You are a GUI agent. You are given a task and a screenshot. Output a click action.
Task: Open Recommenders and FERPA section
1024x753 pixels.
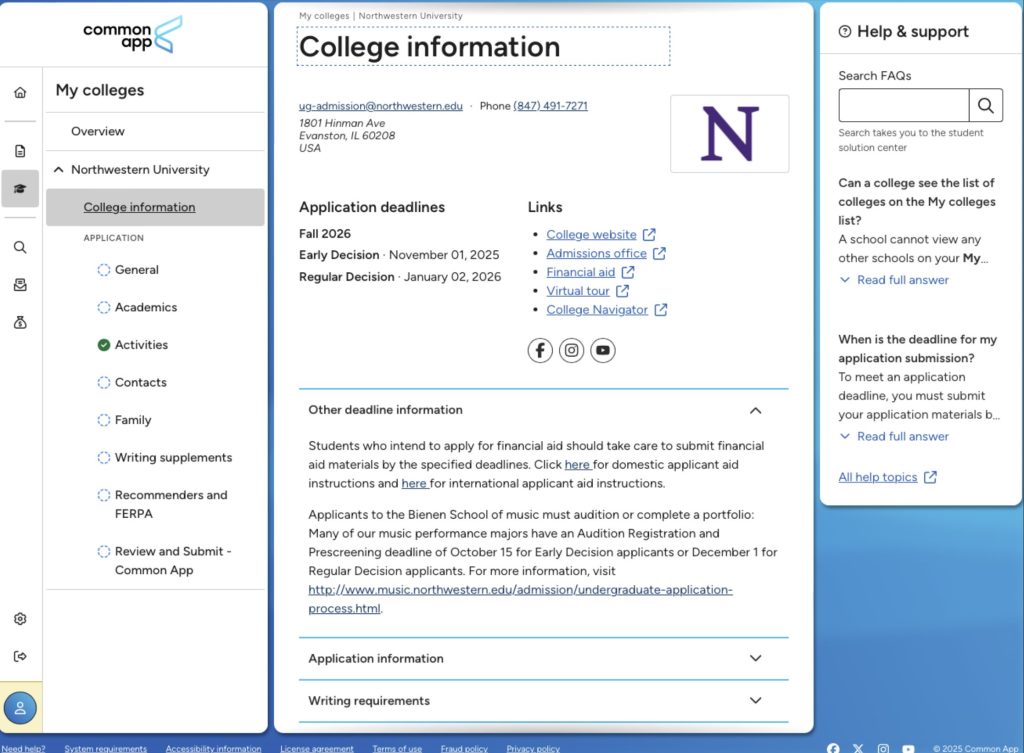(x=171, y=504)
